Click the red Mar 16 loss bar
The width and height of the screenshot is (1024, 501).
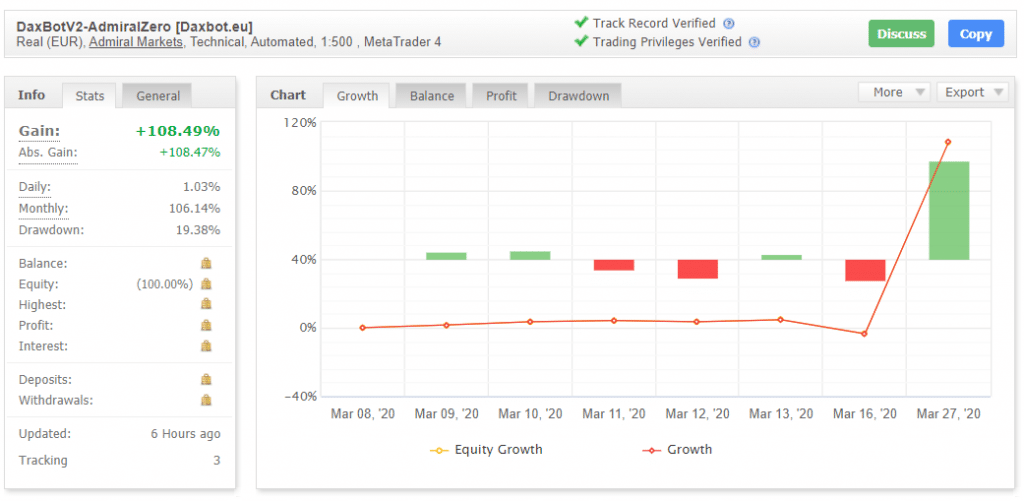pyautogui.click(x=865, y=270)
